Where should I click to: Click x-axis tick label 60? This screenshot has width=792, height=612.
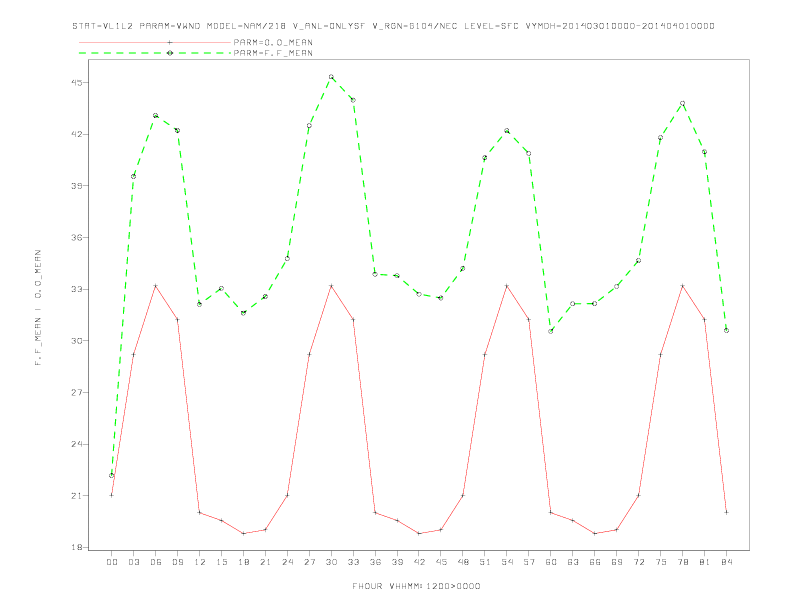[x=551, y=562]
